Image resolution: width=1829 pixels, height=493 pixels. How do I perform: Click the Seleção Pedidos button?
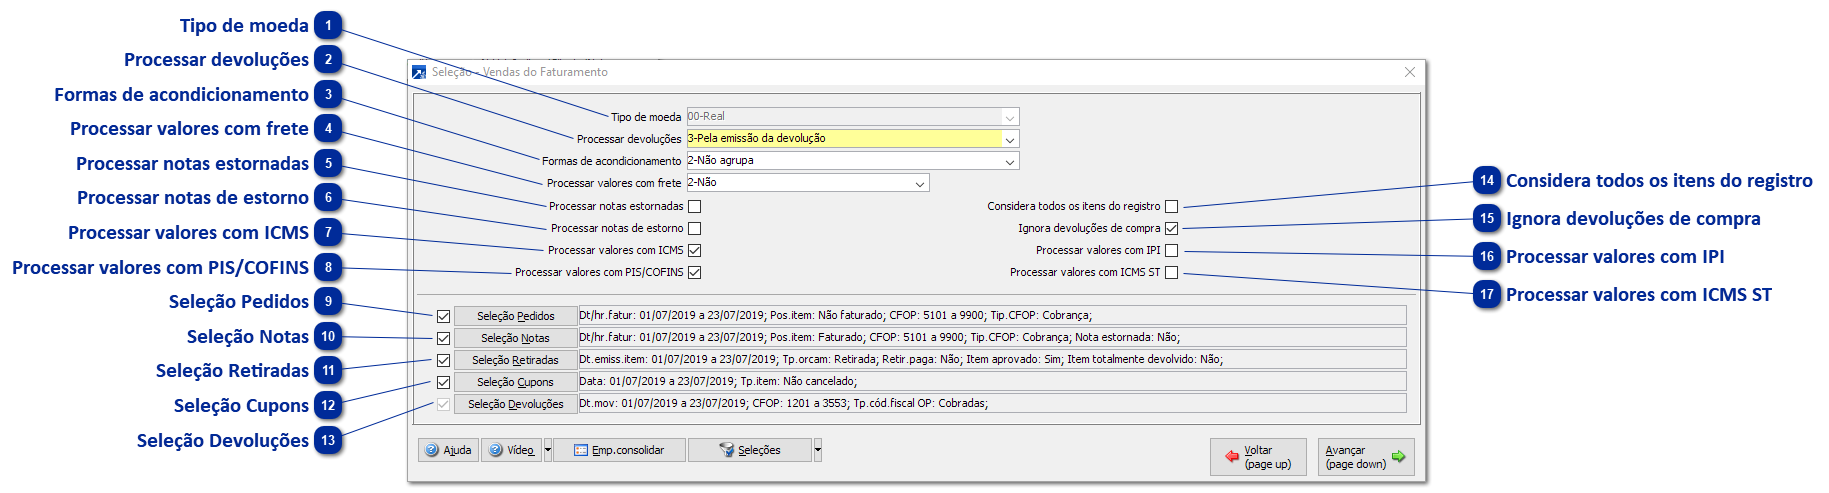[x=515, y=316]
